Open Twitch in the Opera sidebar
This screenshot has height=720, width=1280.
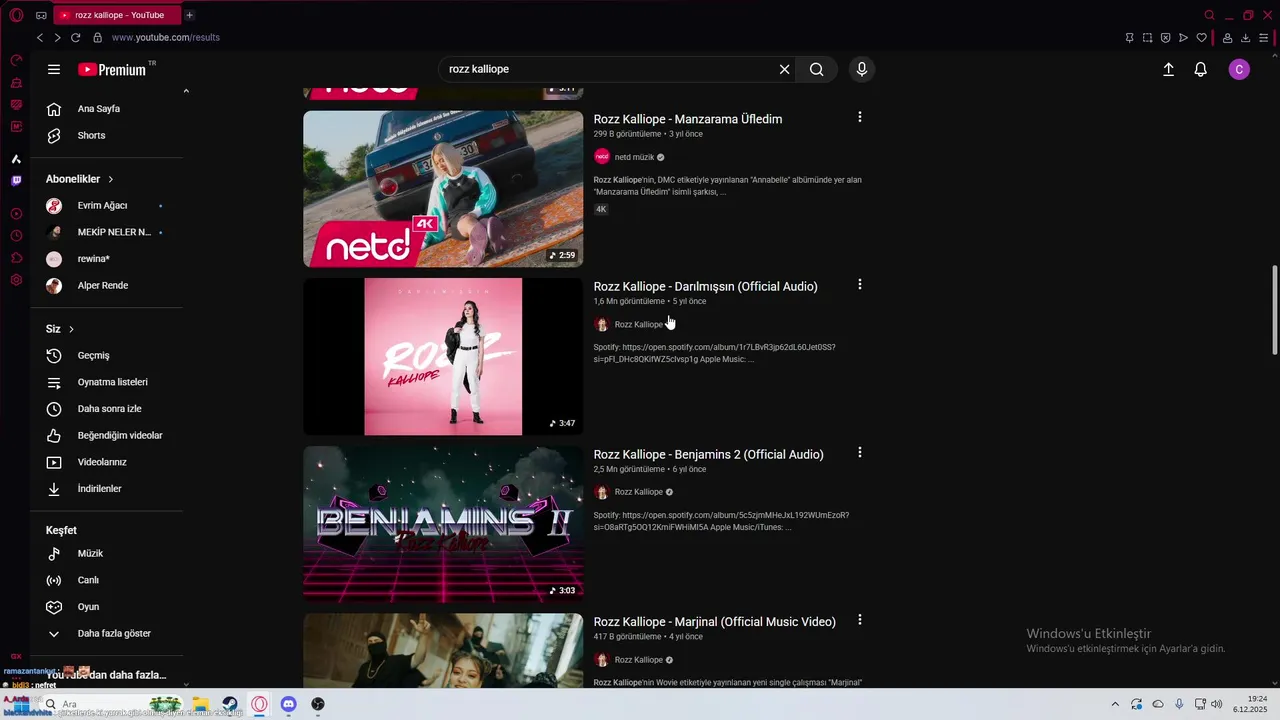(x=16, y=181)
